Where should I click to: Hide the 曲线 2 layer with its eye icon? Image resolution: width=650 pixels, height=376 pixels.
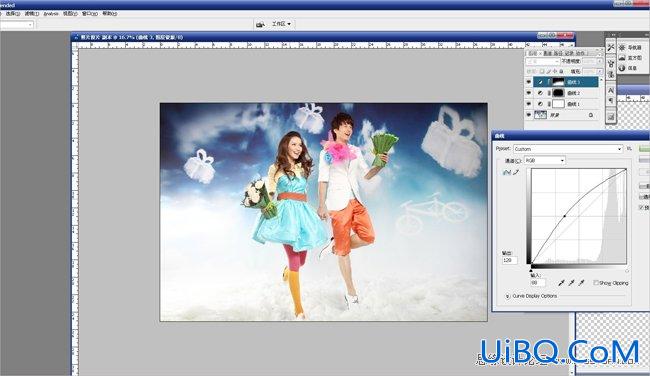(x=529, y=93)
